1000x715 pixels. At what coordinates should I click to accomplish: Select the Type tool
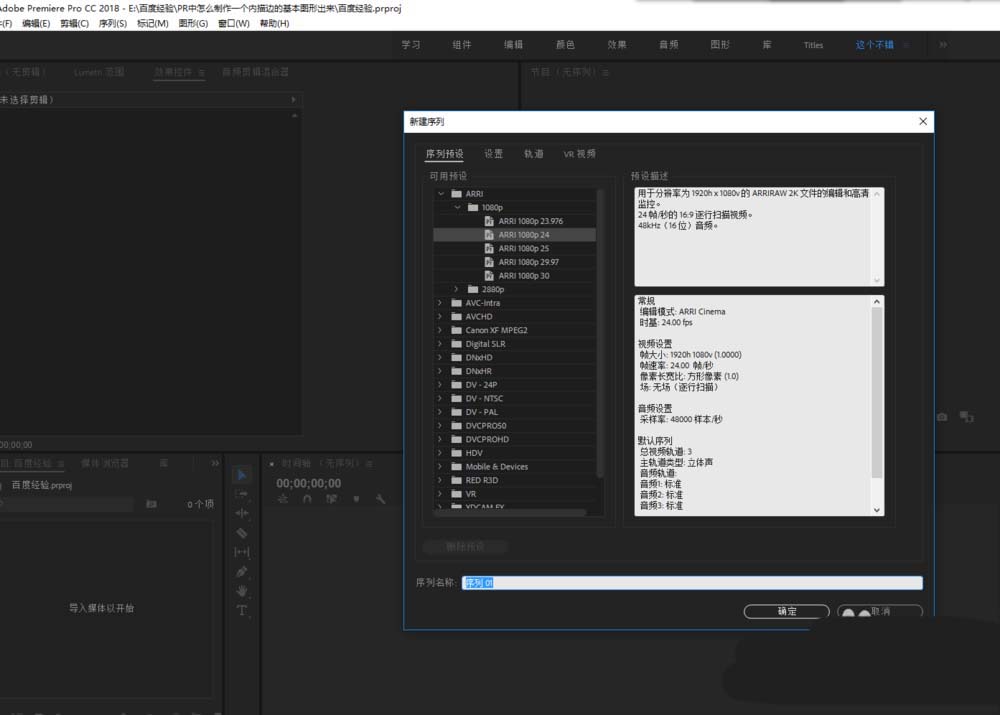coord(242,610)
